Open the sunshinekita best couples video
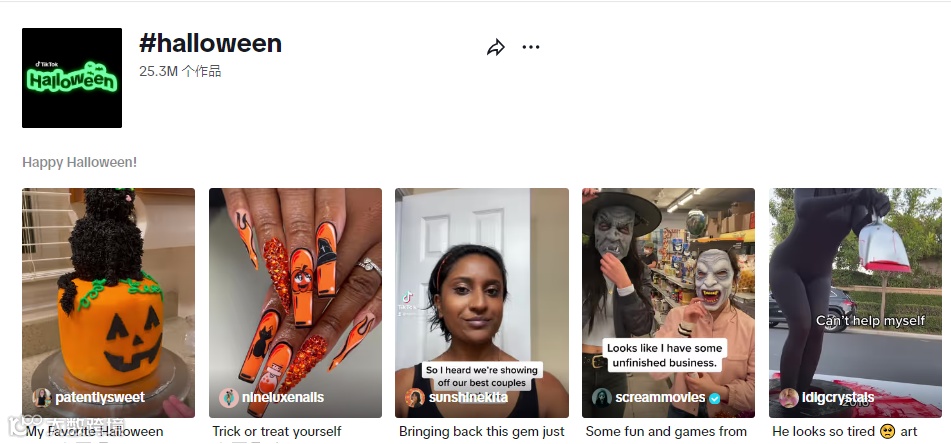 [482, 303]
